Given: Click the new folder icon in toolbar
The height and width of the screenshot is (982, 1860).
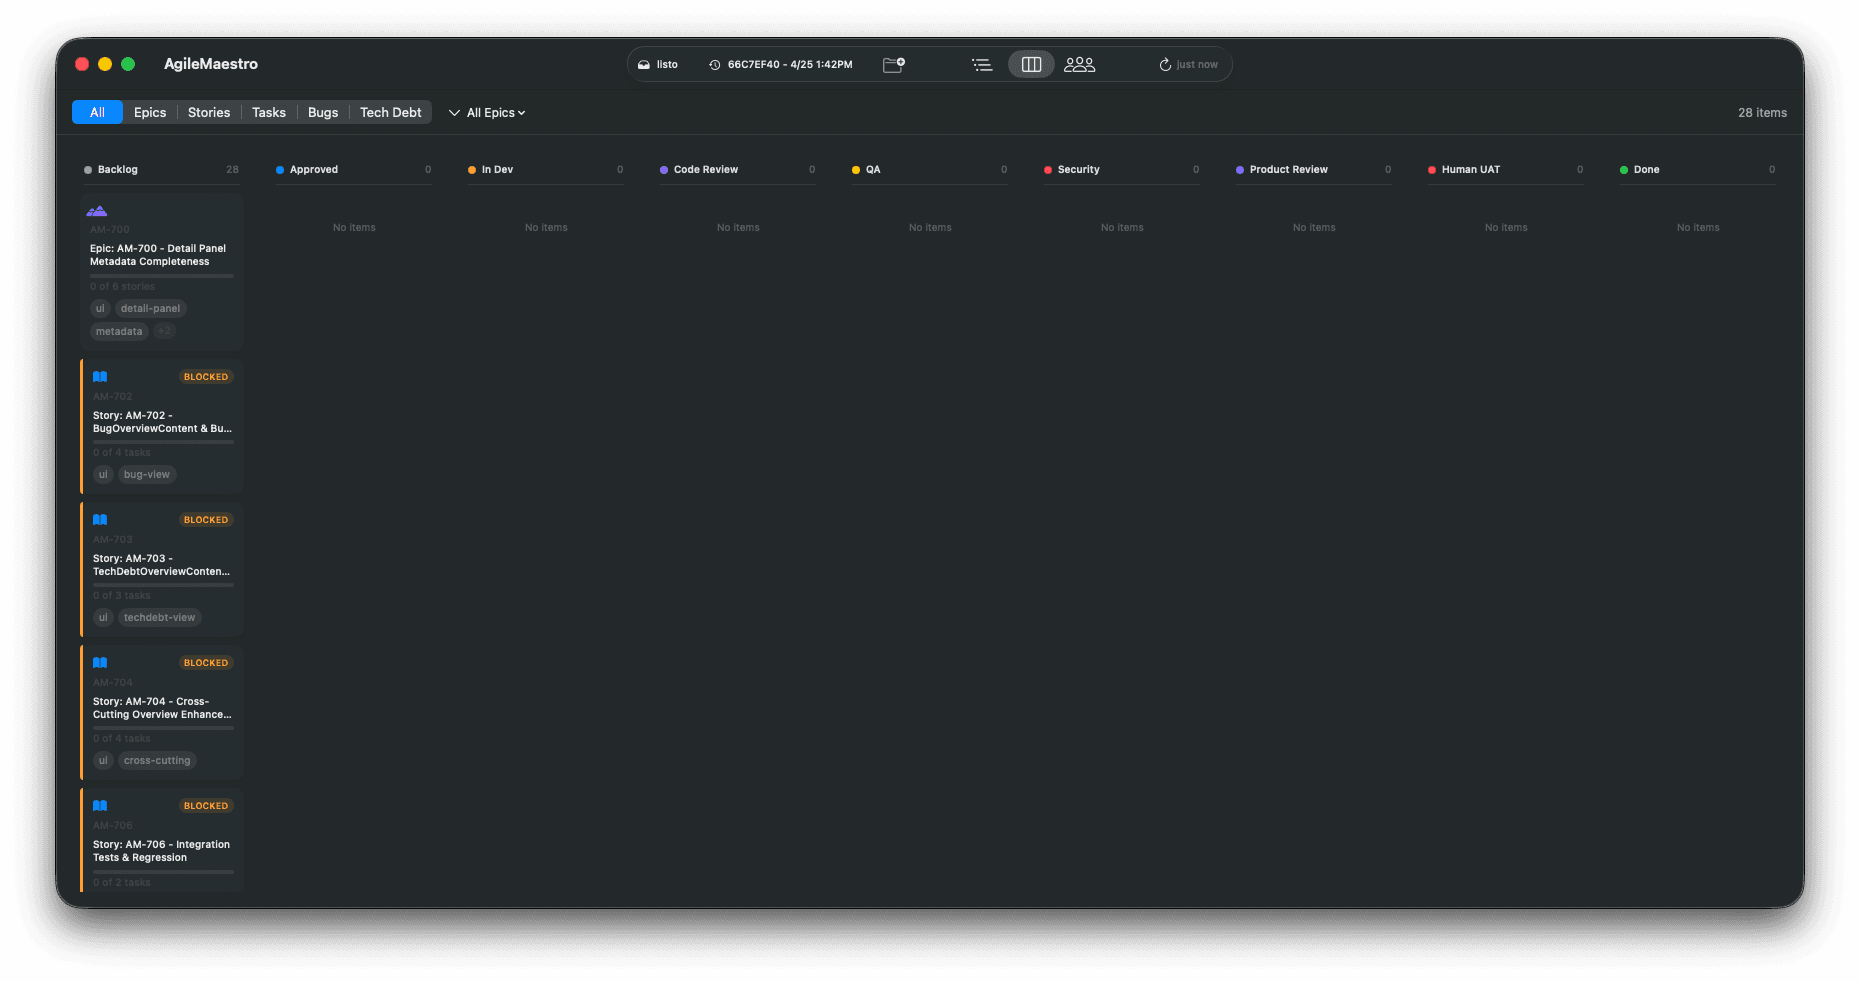Looking at the screenshot, I should (894, 64).
